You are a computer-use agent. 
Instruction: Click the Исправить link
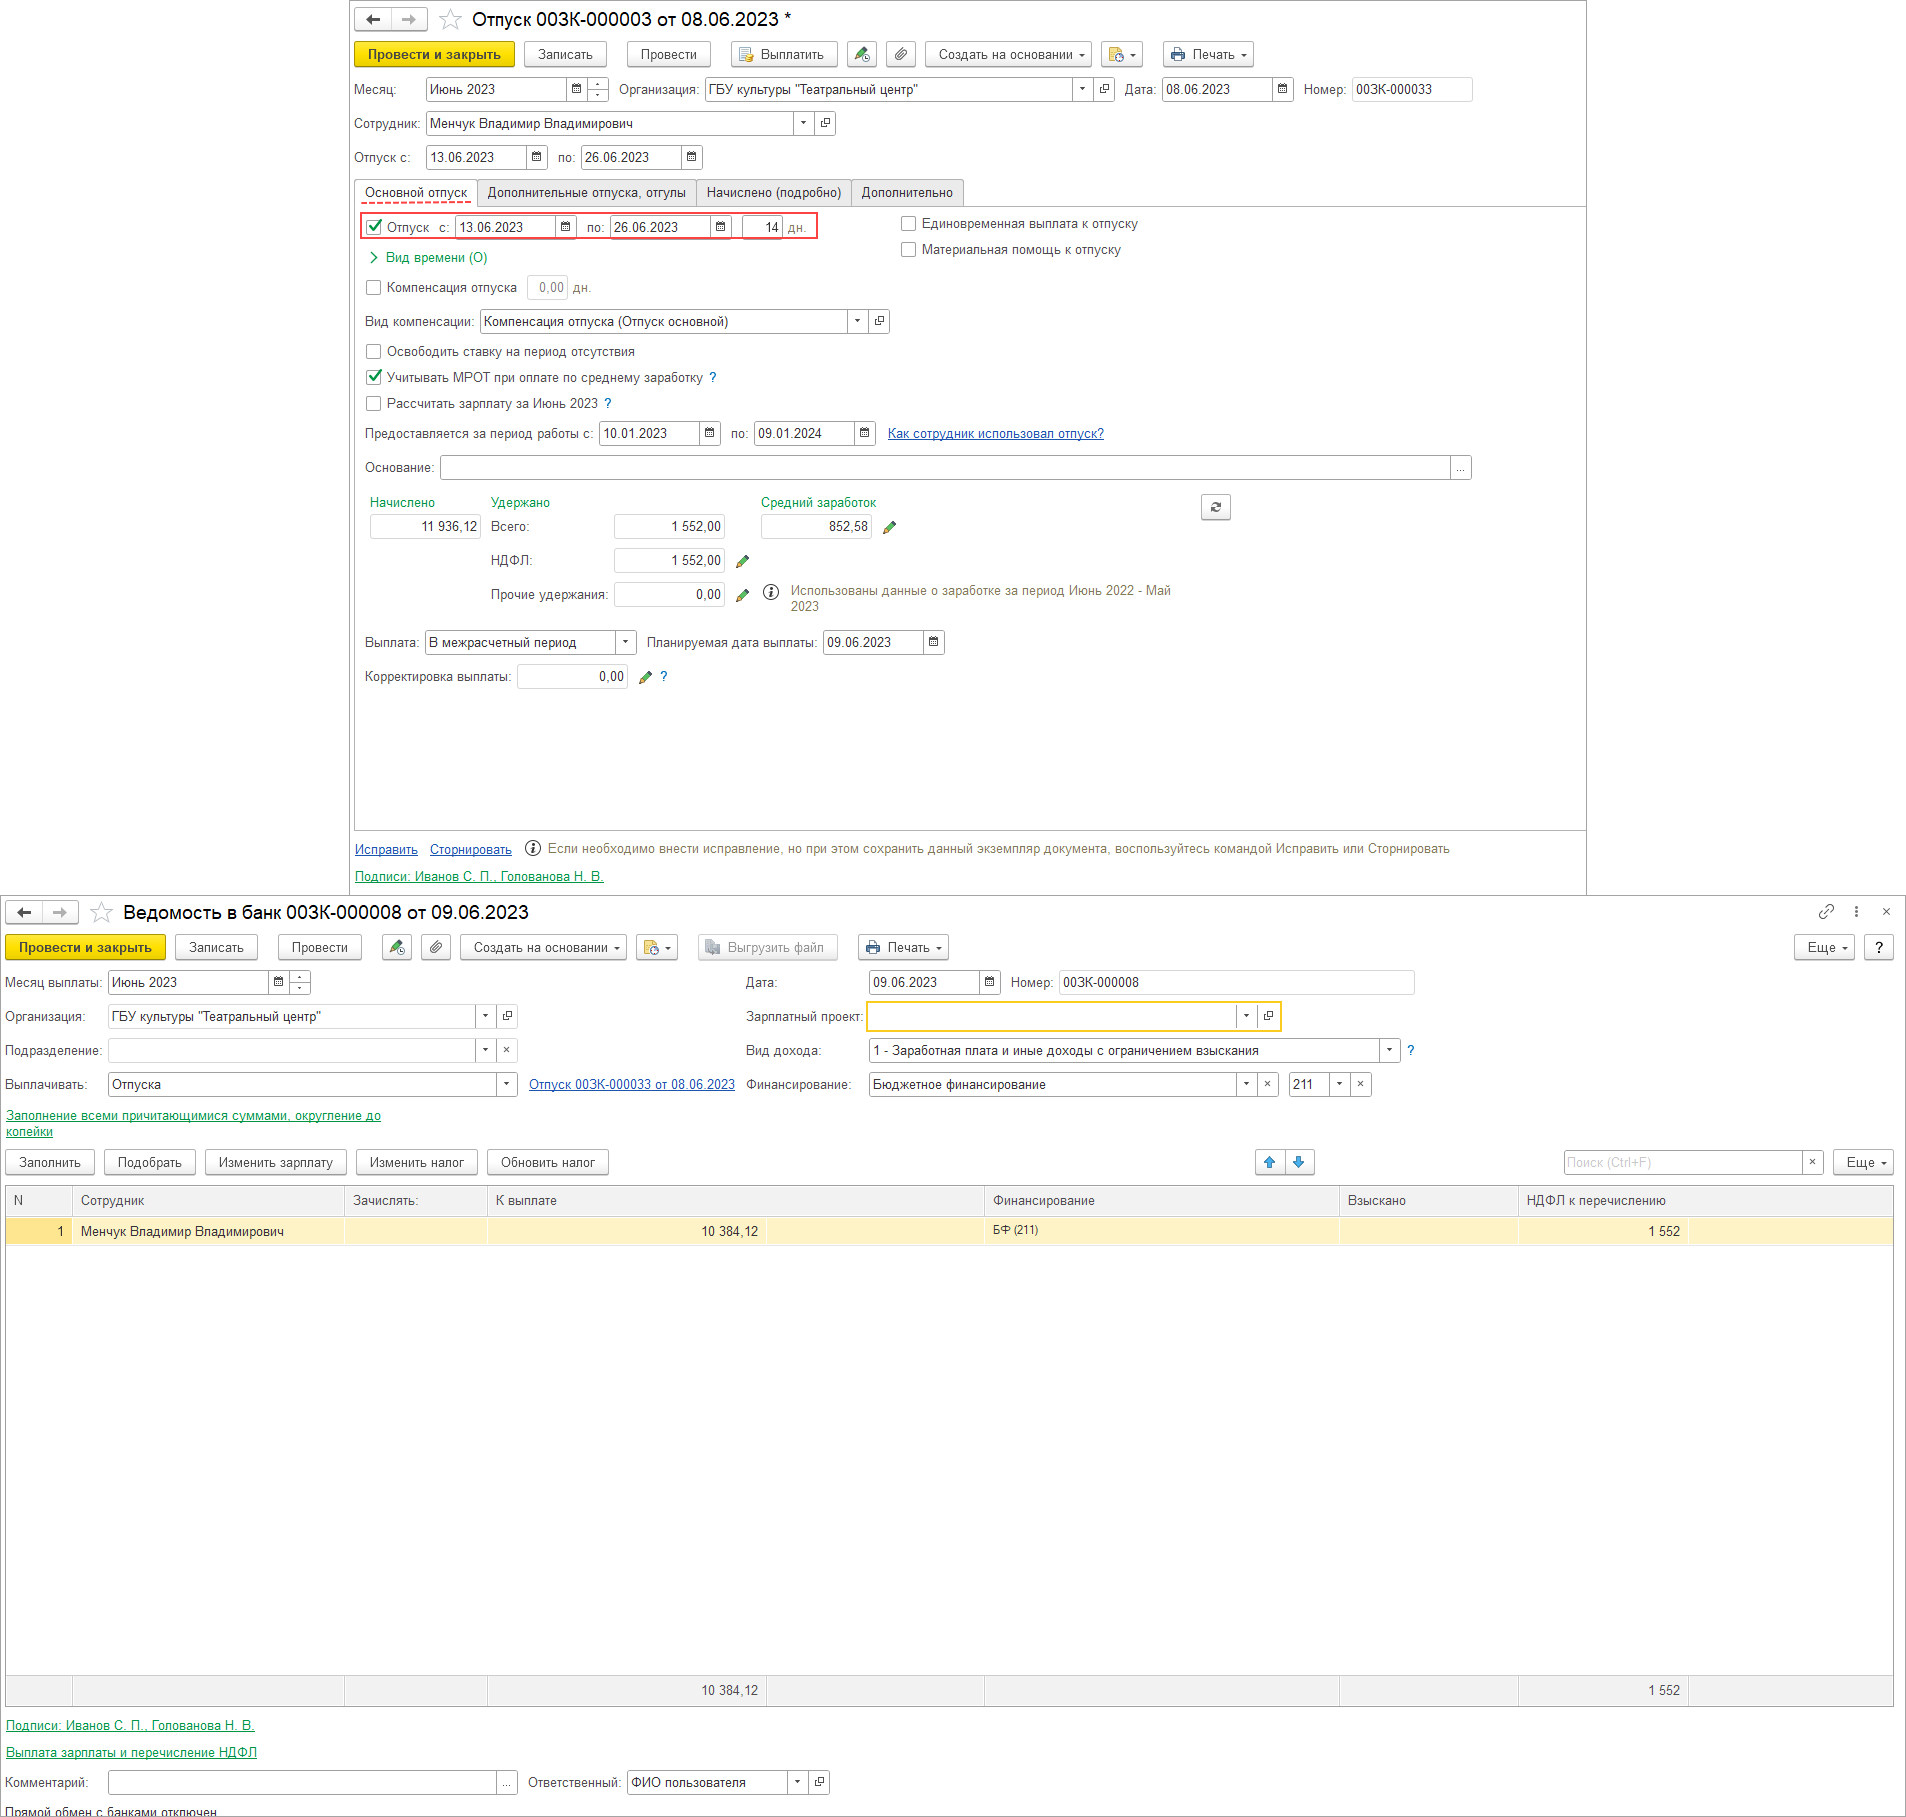(386, 850)
